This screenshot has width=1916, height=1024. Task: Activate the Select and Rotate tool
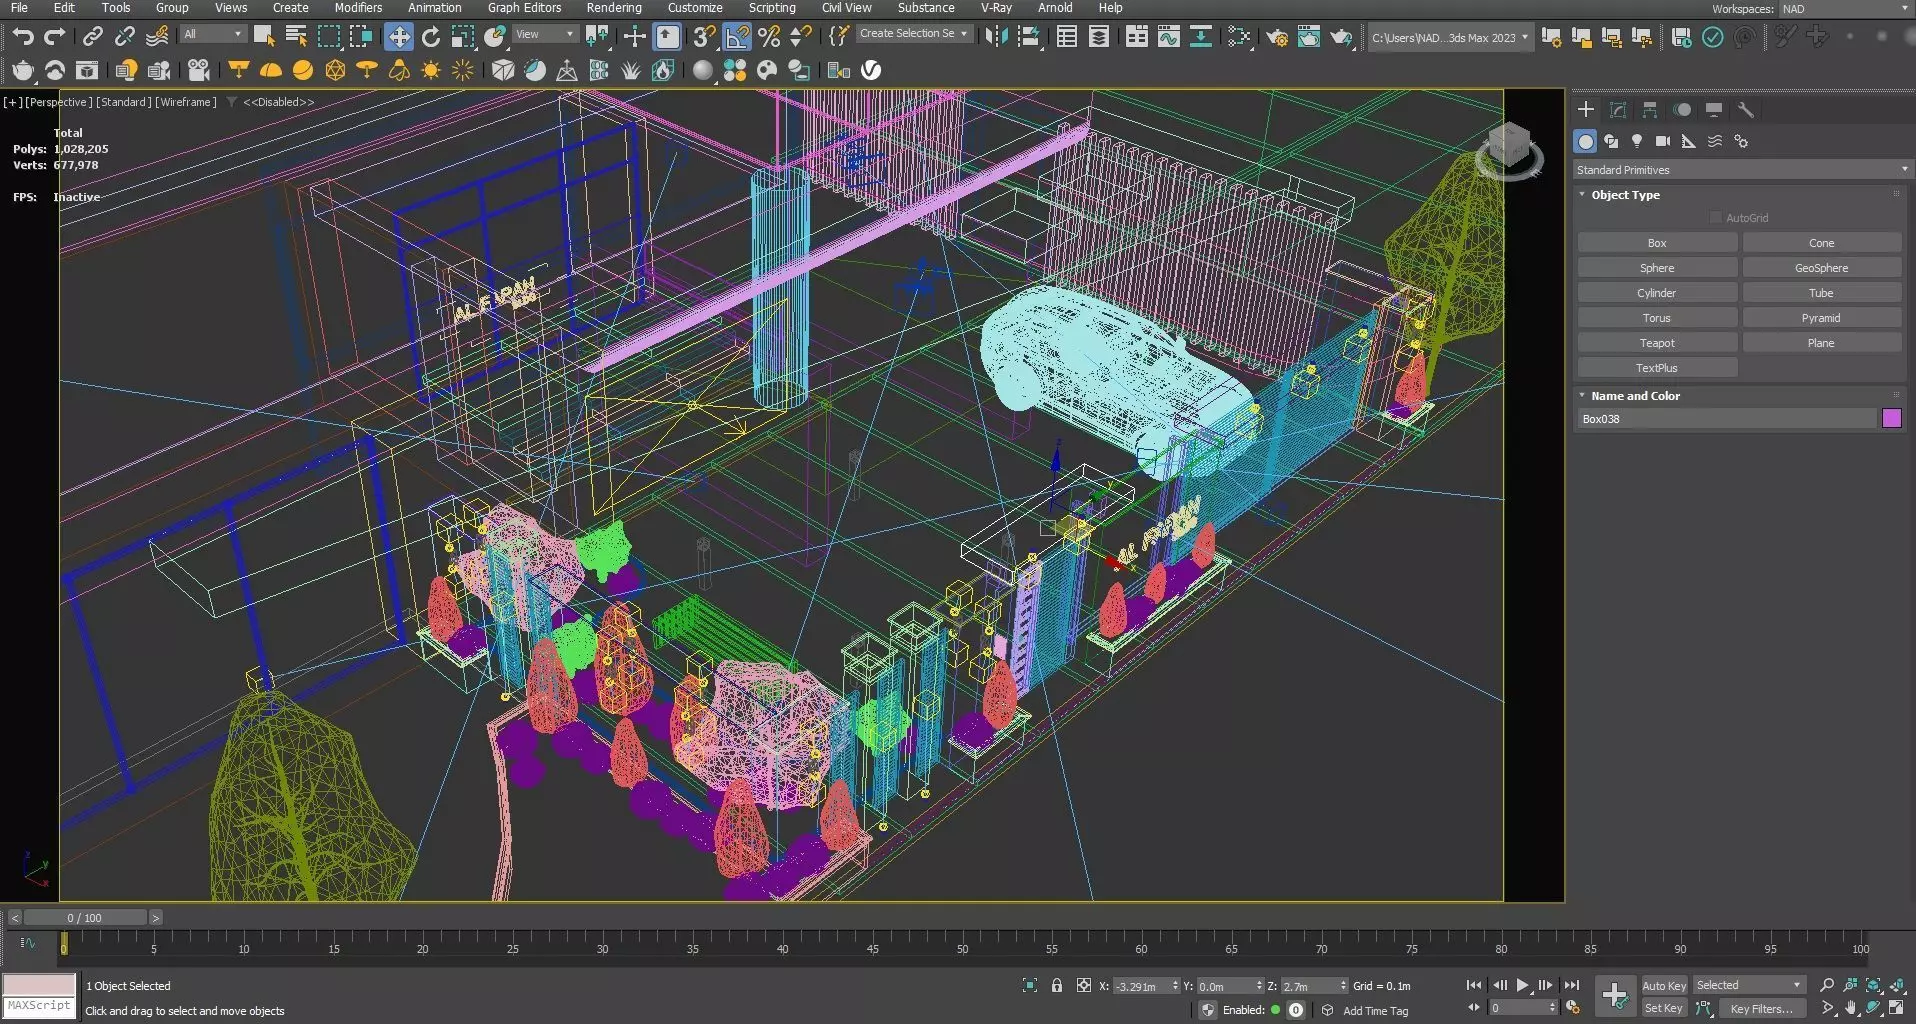coord(431,37)
